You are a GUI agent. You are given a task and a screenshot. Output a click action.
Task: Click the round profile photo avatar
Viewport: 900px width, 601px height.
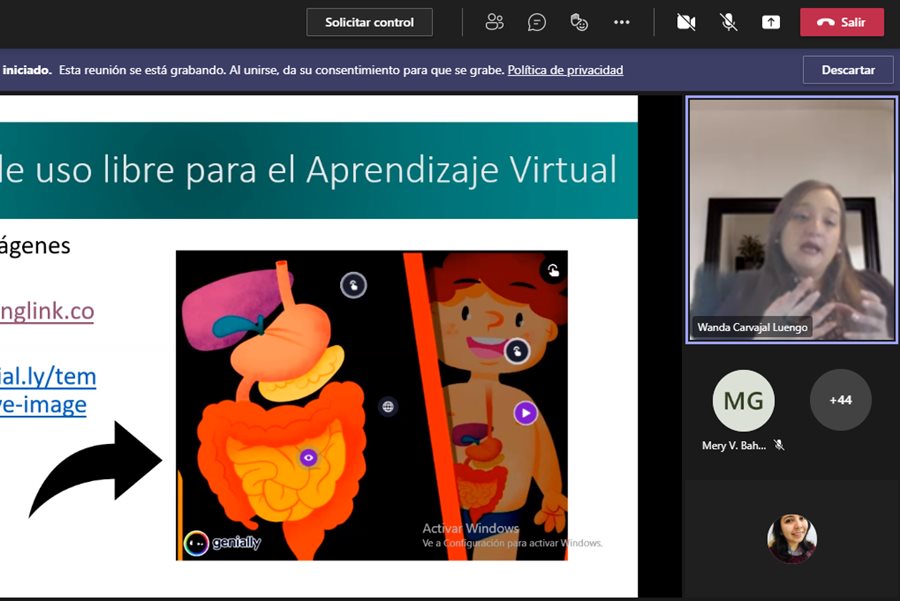[x=792, y=538]
